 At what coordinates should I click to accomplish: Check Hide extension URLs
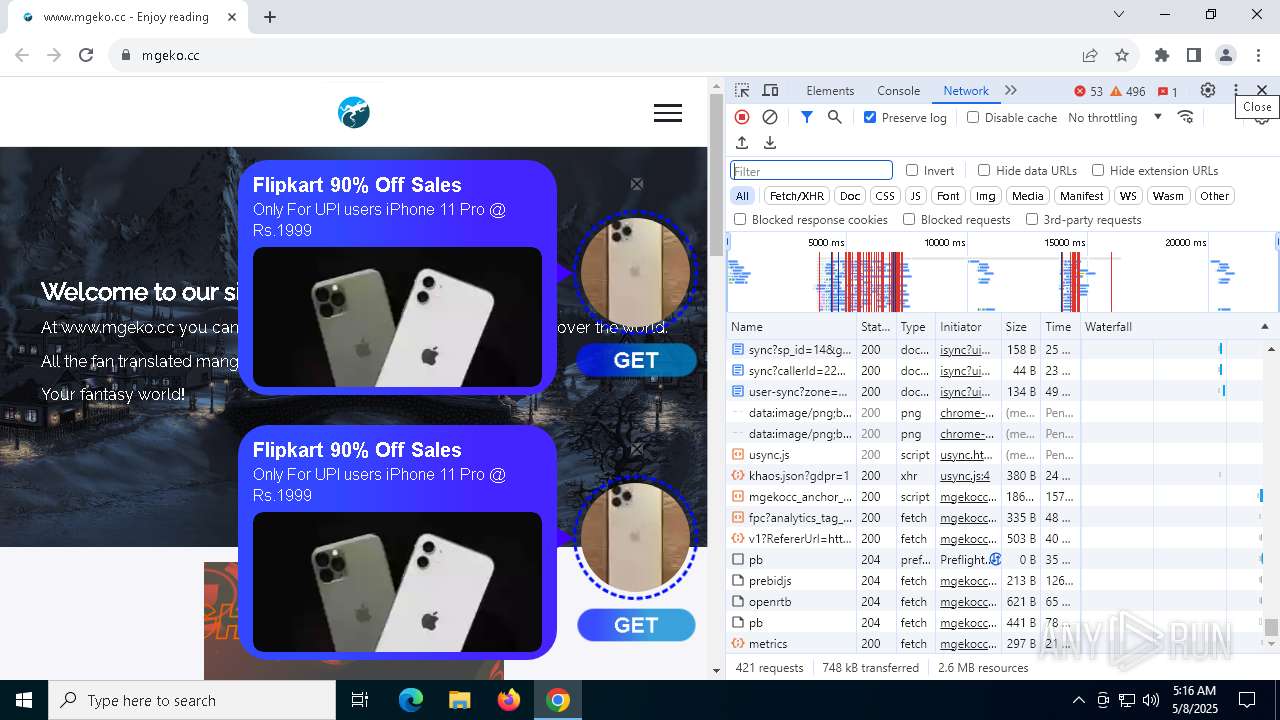pyautogui.click(x=1098, y=170)
